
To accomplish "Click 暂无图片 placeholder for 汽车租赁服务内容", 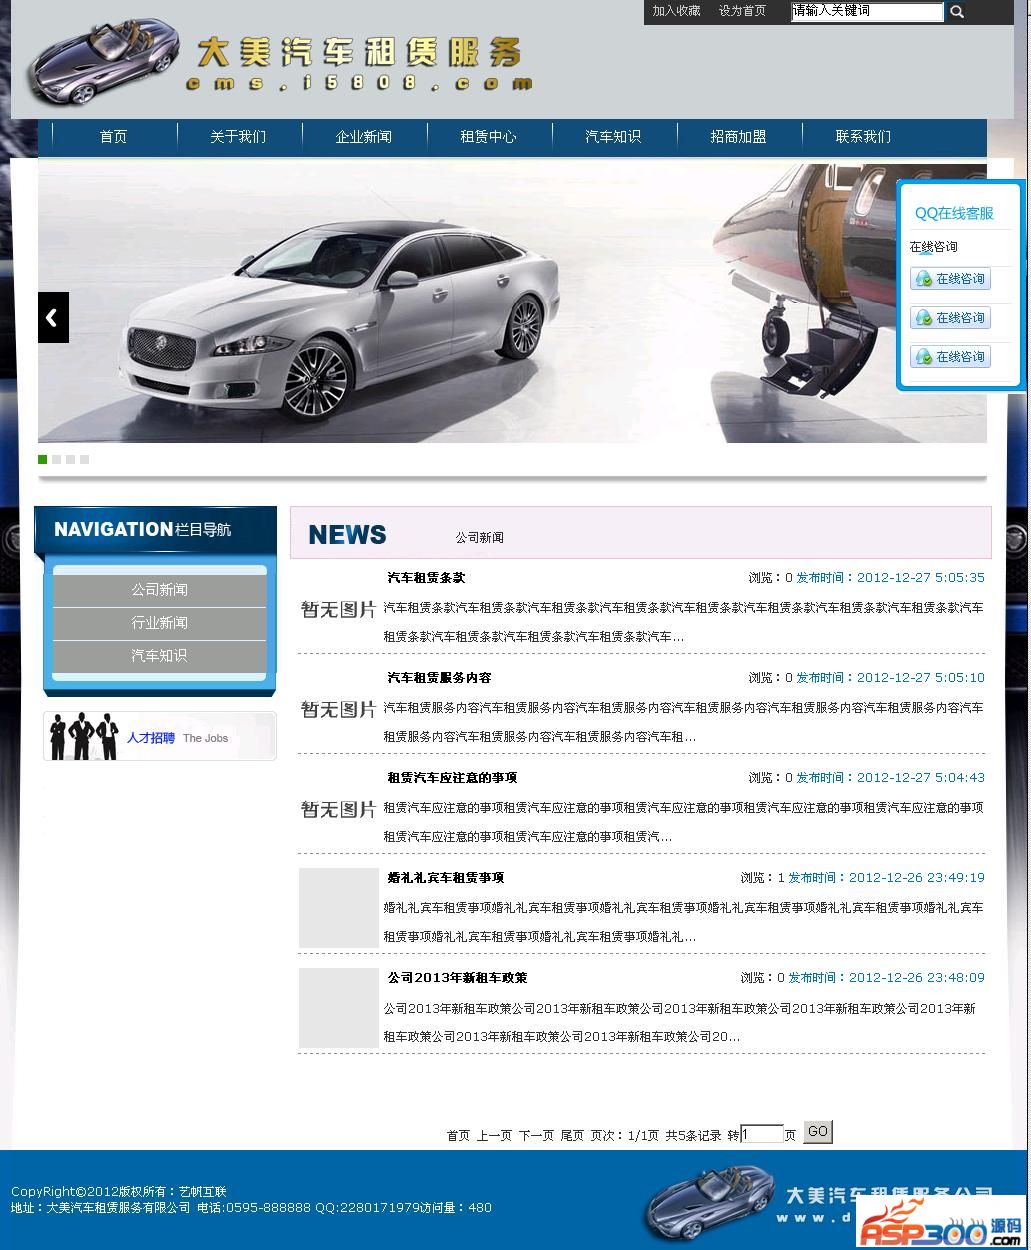I will (339, 709).
